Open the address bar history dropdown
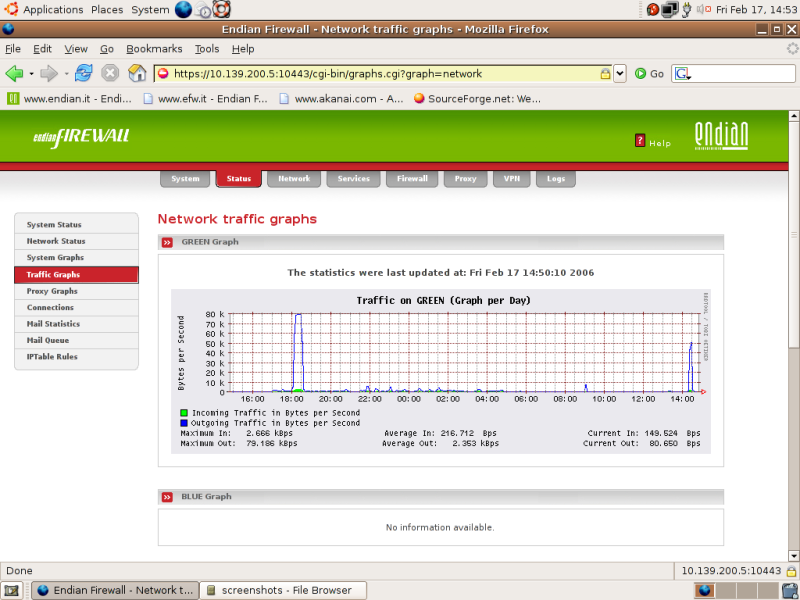The image size is (800, 600). click(x=619, y=73)
